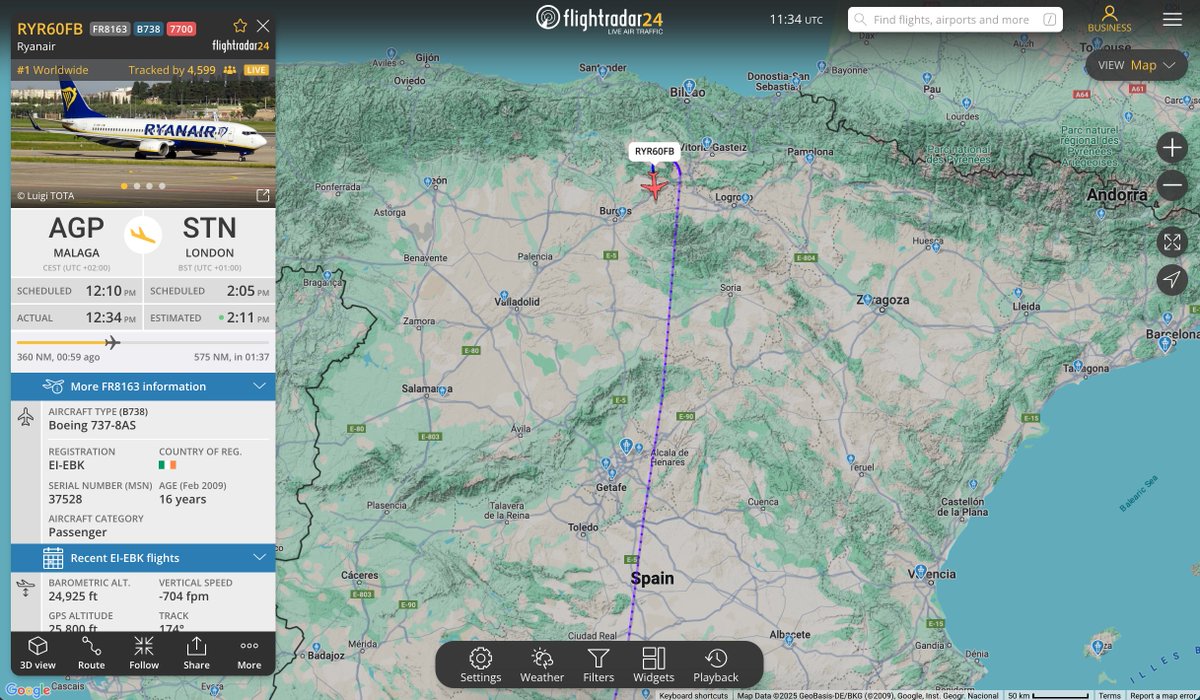Follow the selected aircraft

pyautogui.click(x=144, y=652)
